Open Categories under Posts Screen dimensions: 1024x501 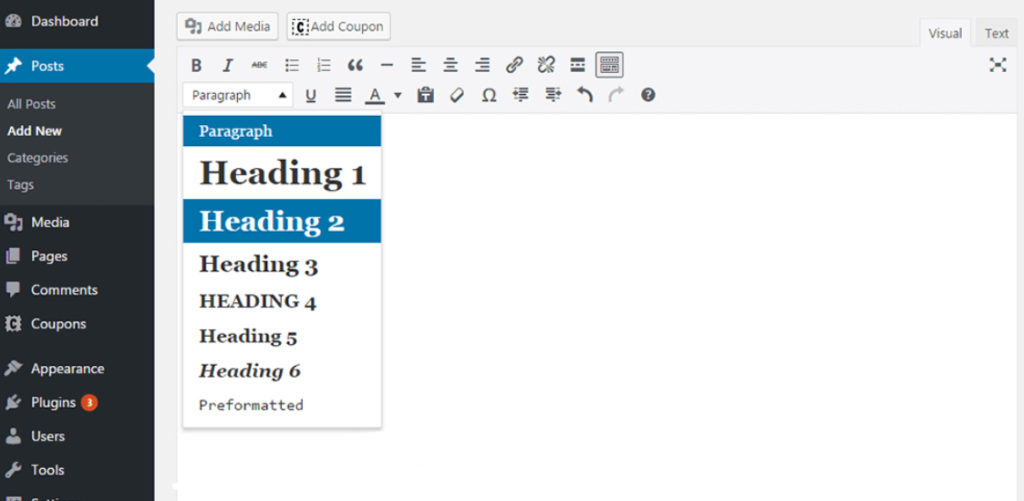pyautogui.click(x=38, y=157)
